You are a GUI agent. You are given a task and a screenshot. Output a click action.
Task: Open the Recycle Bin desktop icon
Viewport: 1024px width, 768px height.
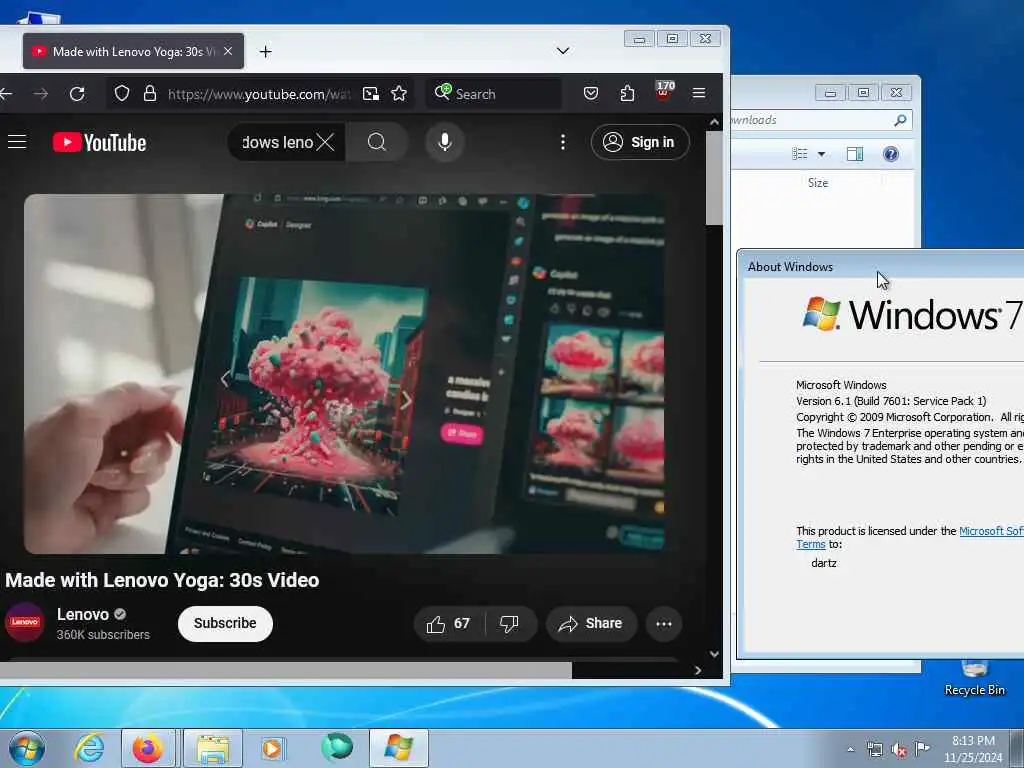point(974,678)
